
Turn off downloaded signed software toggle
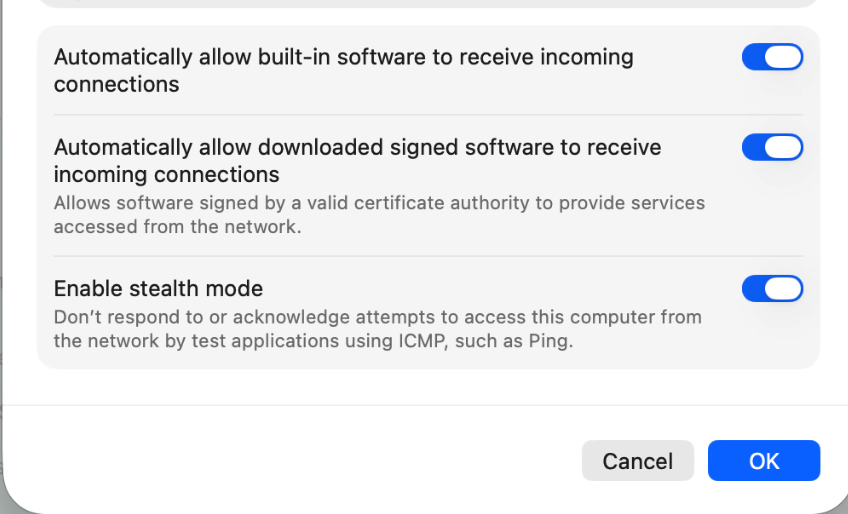772,147
